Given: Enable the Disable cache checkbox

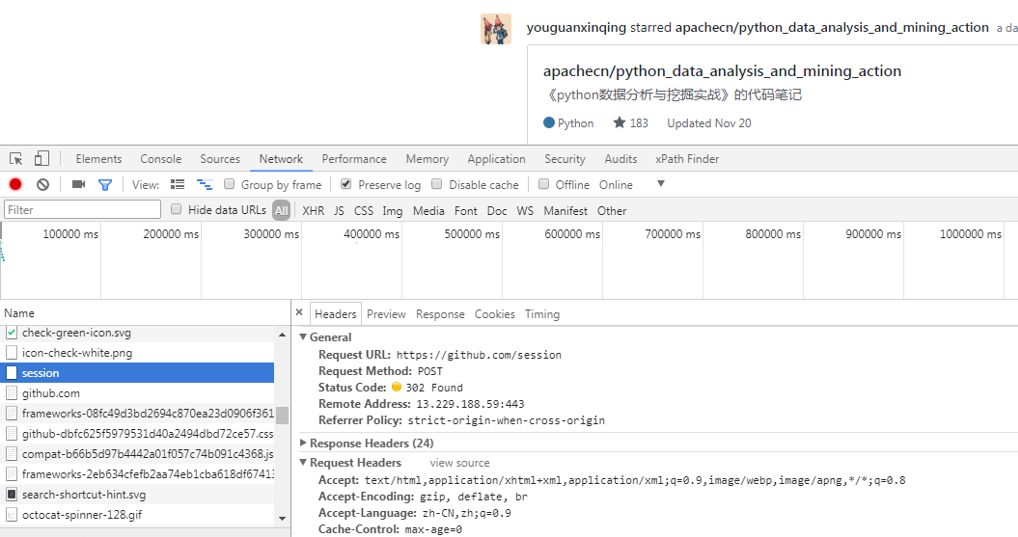Looking at the screenshot, I should [437, 184].
